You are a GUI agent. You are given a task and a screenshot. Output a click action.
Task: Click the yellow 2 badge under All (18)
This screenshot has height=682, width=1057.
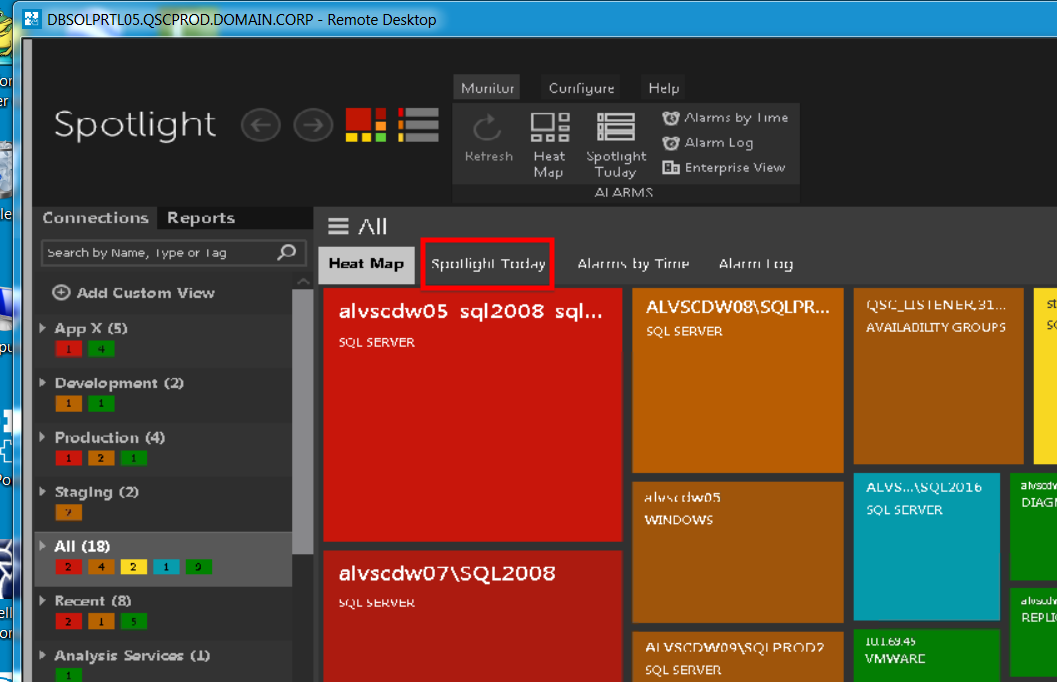(x=133, y=567)
